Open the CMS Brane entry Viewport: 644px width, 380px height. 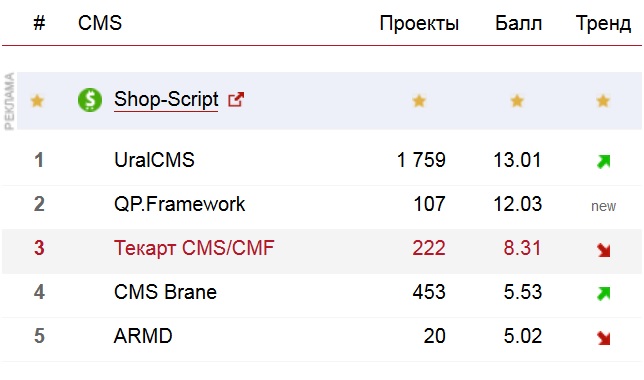165,292
